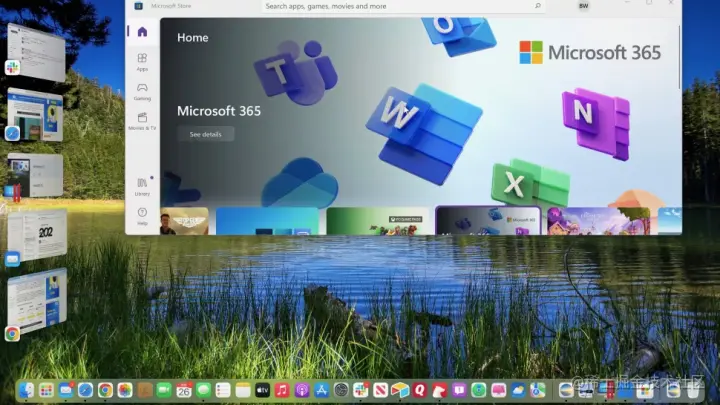Click See details for Microsoft 365

206,134
